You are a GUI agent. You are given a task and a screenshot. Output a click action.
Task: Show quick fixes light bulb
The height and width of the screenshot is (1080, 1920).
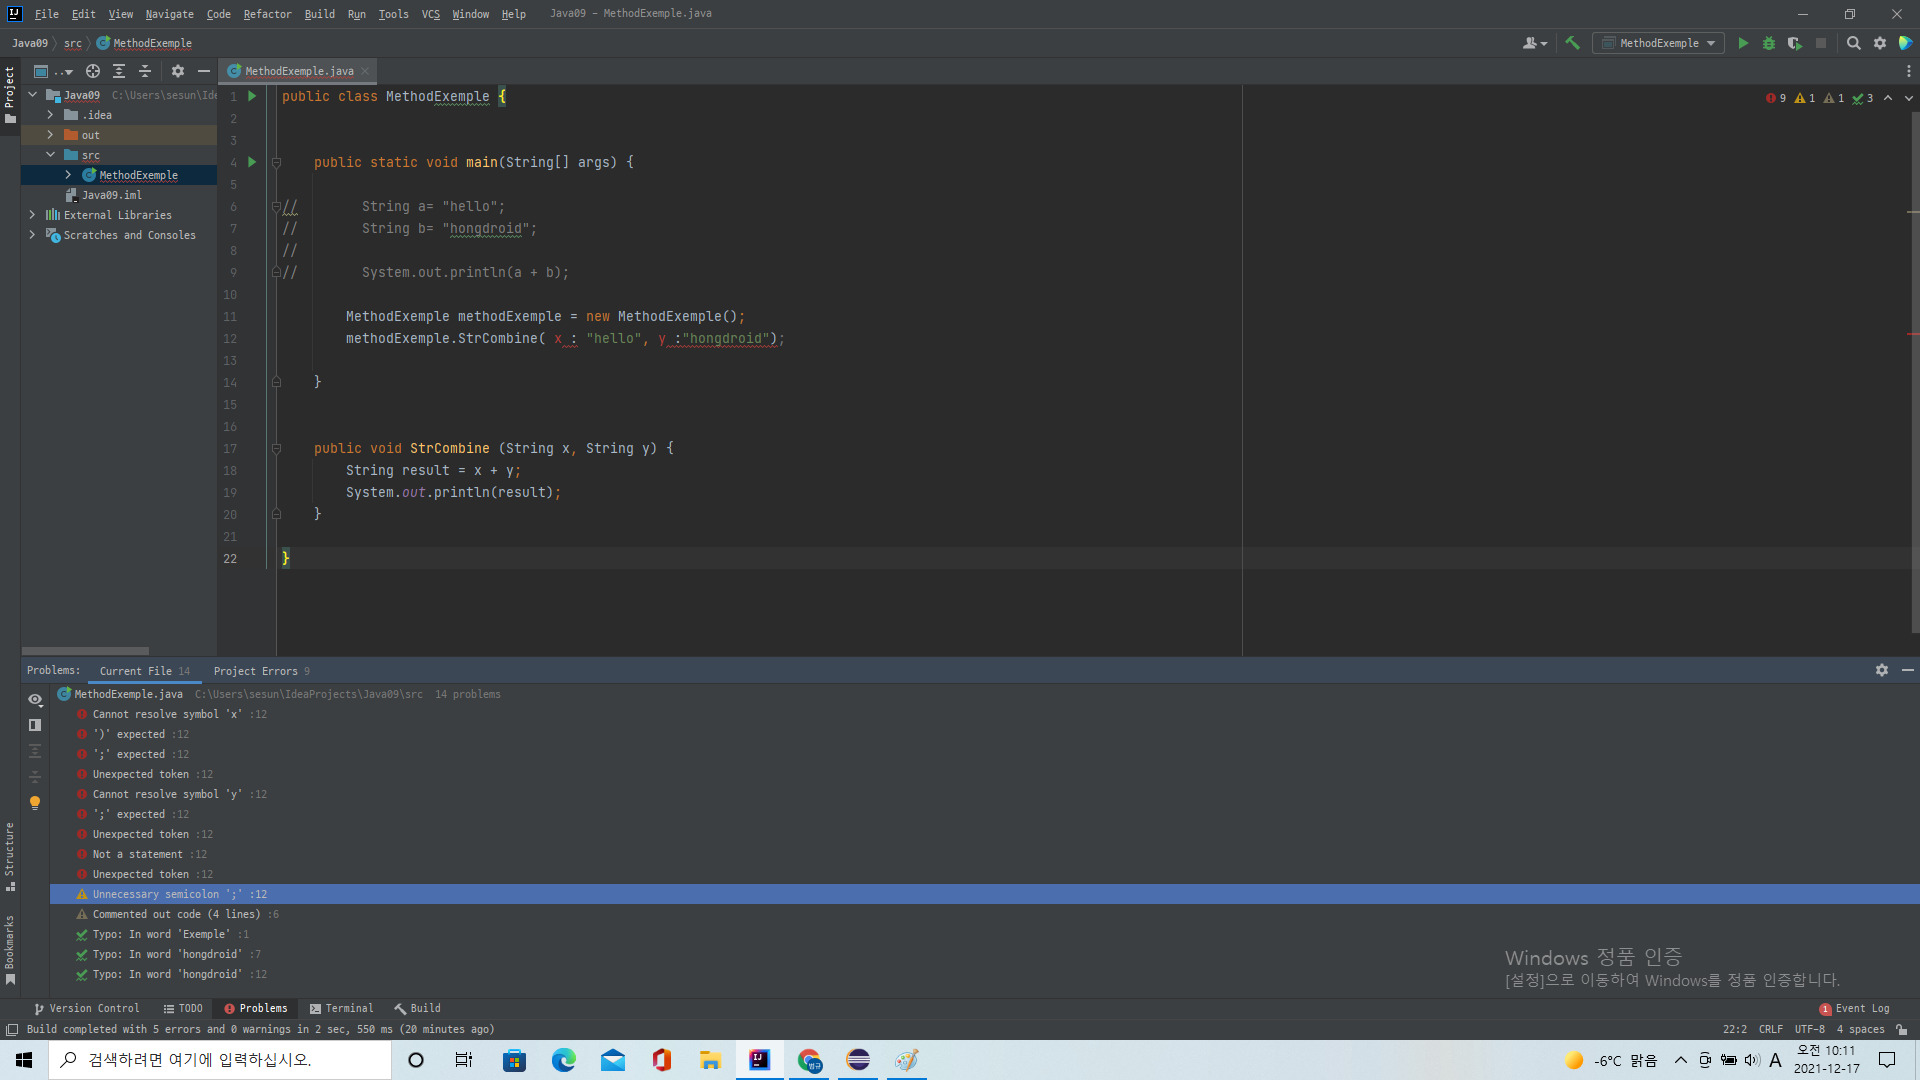[x=35, y=803]
